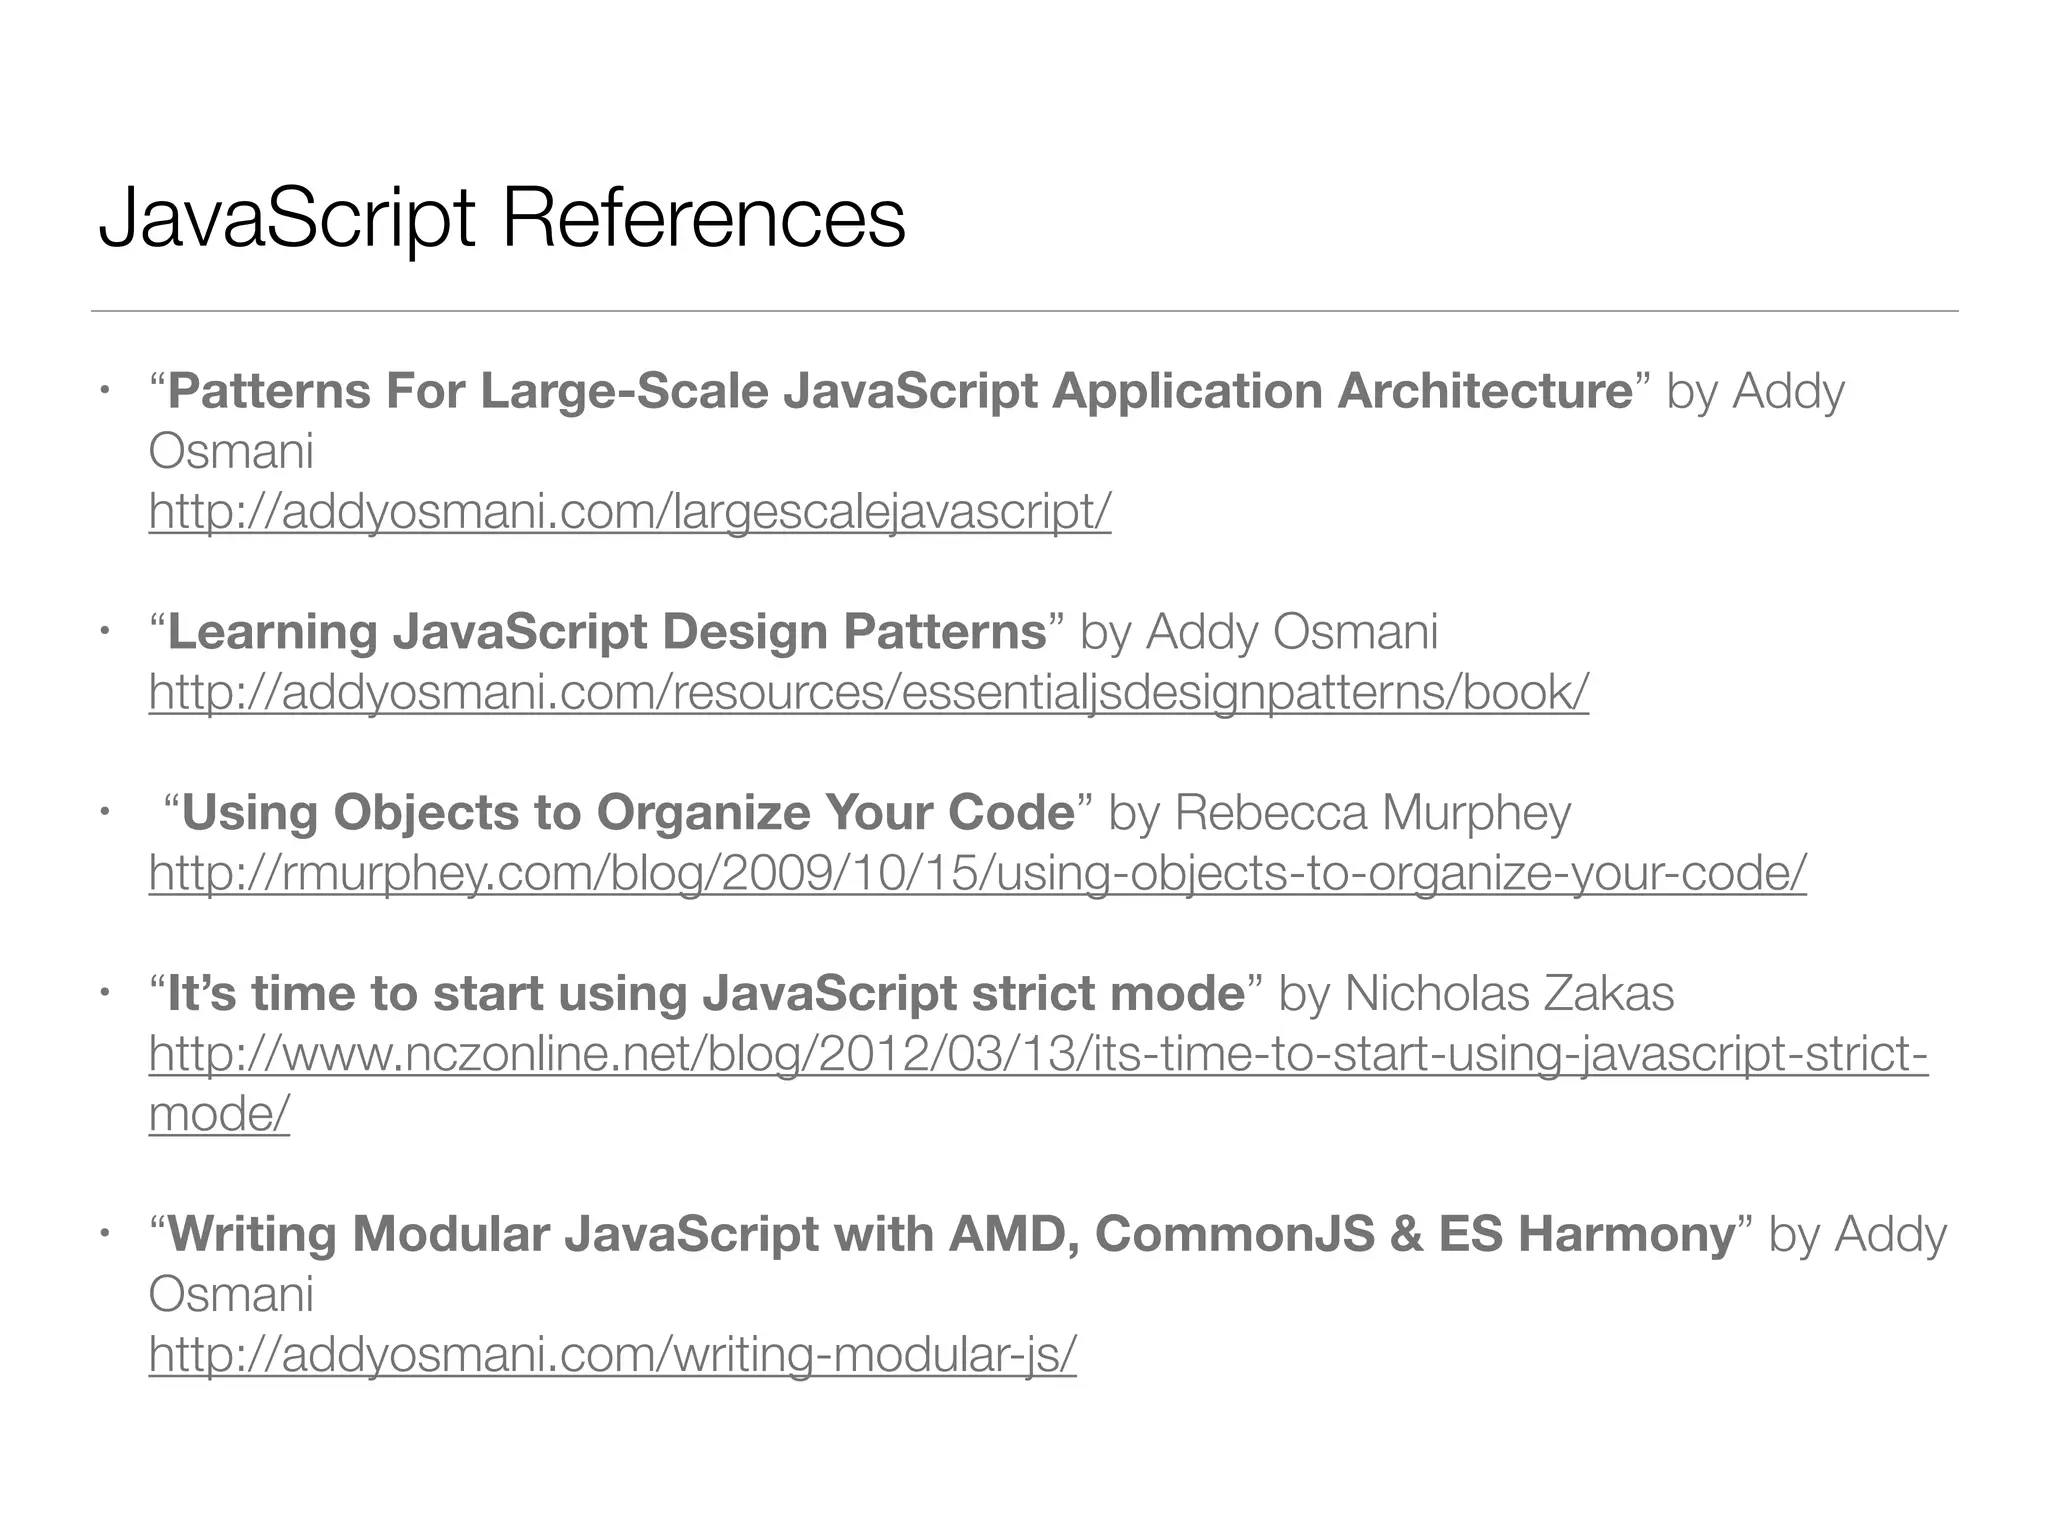Click the author text 'by Nicholas Zakas'
The image size is (2048, 1536).
1476,993
